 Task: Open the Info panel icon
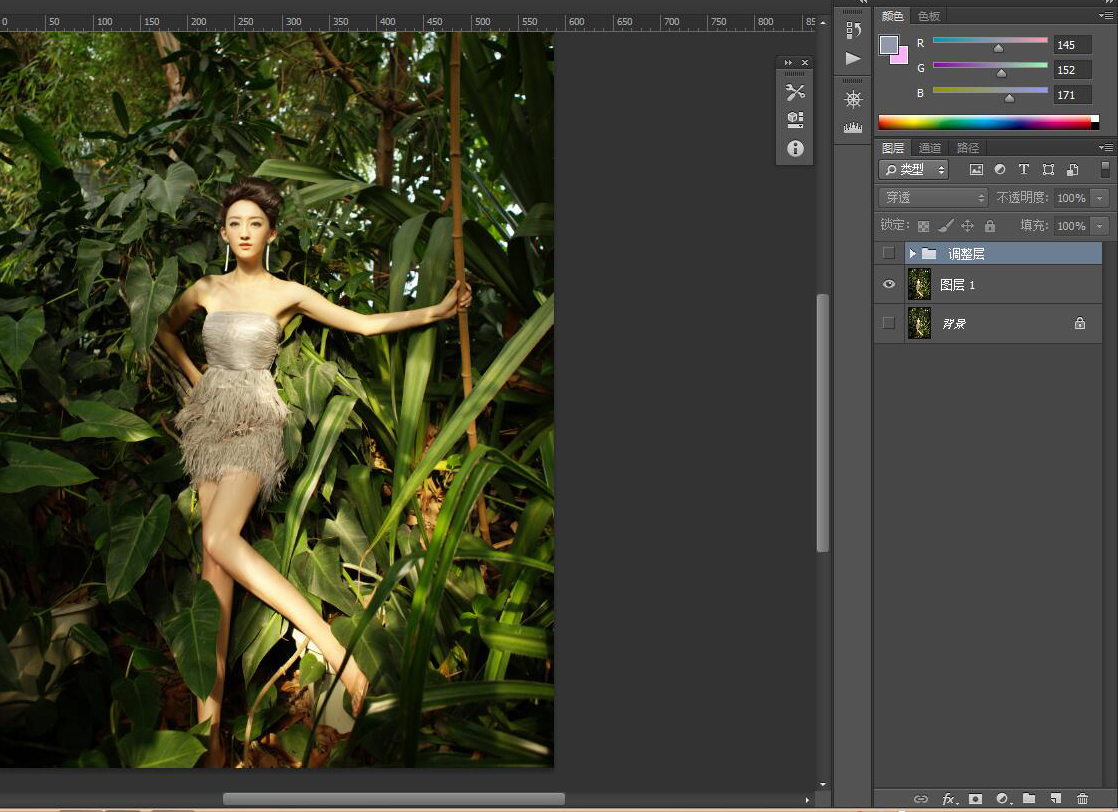point(795,148)
